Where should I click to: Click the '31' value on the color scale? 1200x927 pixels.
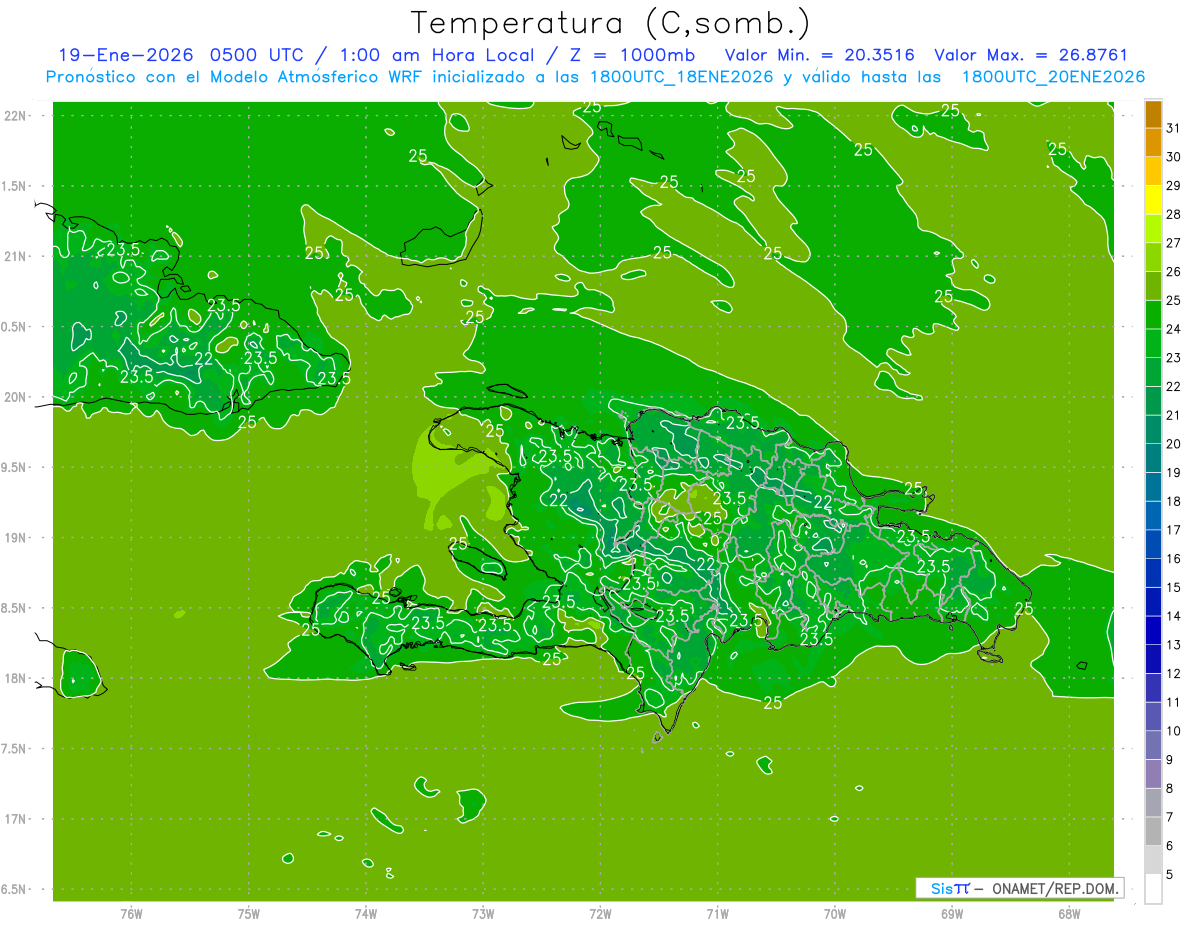(1174, 128)
